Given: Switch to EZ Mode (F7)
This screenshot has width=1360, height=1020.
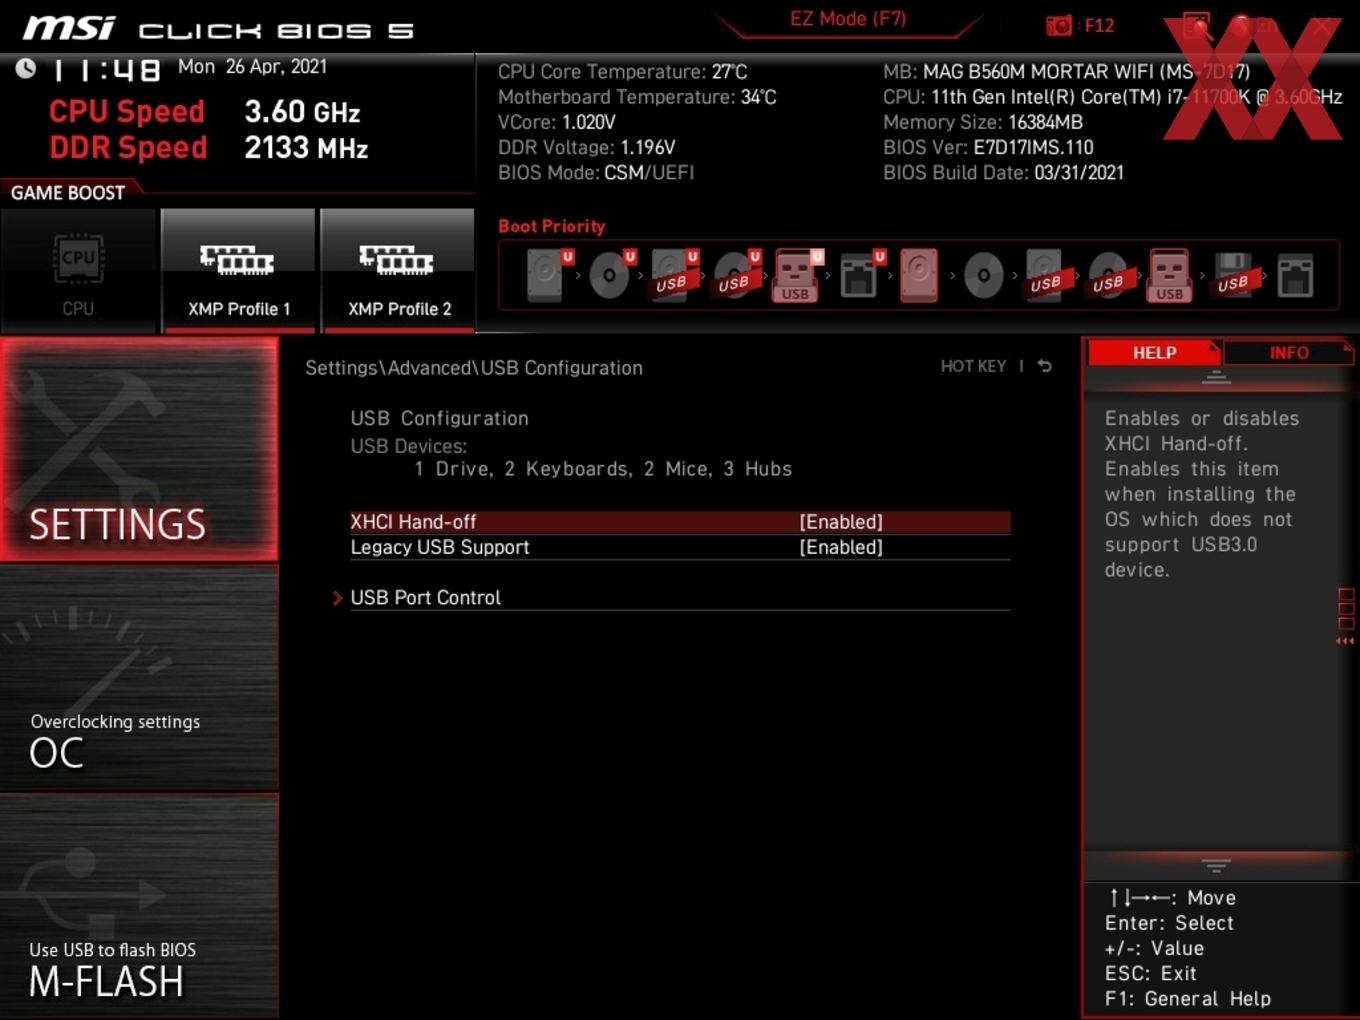Looking at the screenshot, I should click(x=848, y=19).
